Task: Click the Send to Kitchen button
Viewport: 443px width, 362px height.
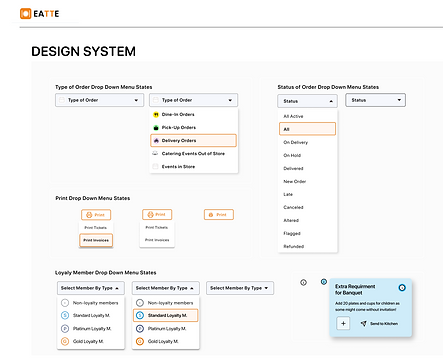Action: click(x=379, y=324)
